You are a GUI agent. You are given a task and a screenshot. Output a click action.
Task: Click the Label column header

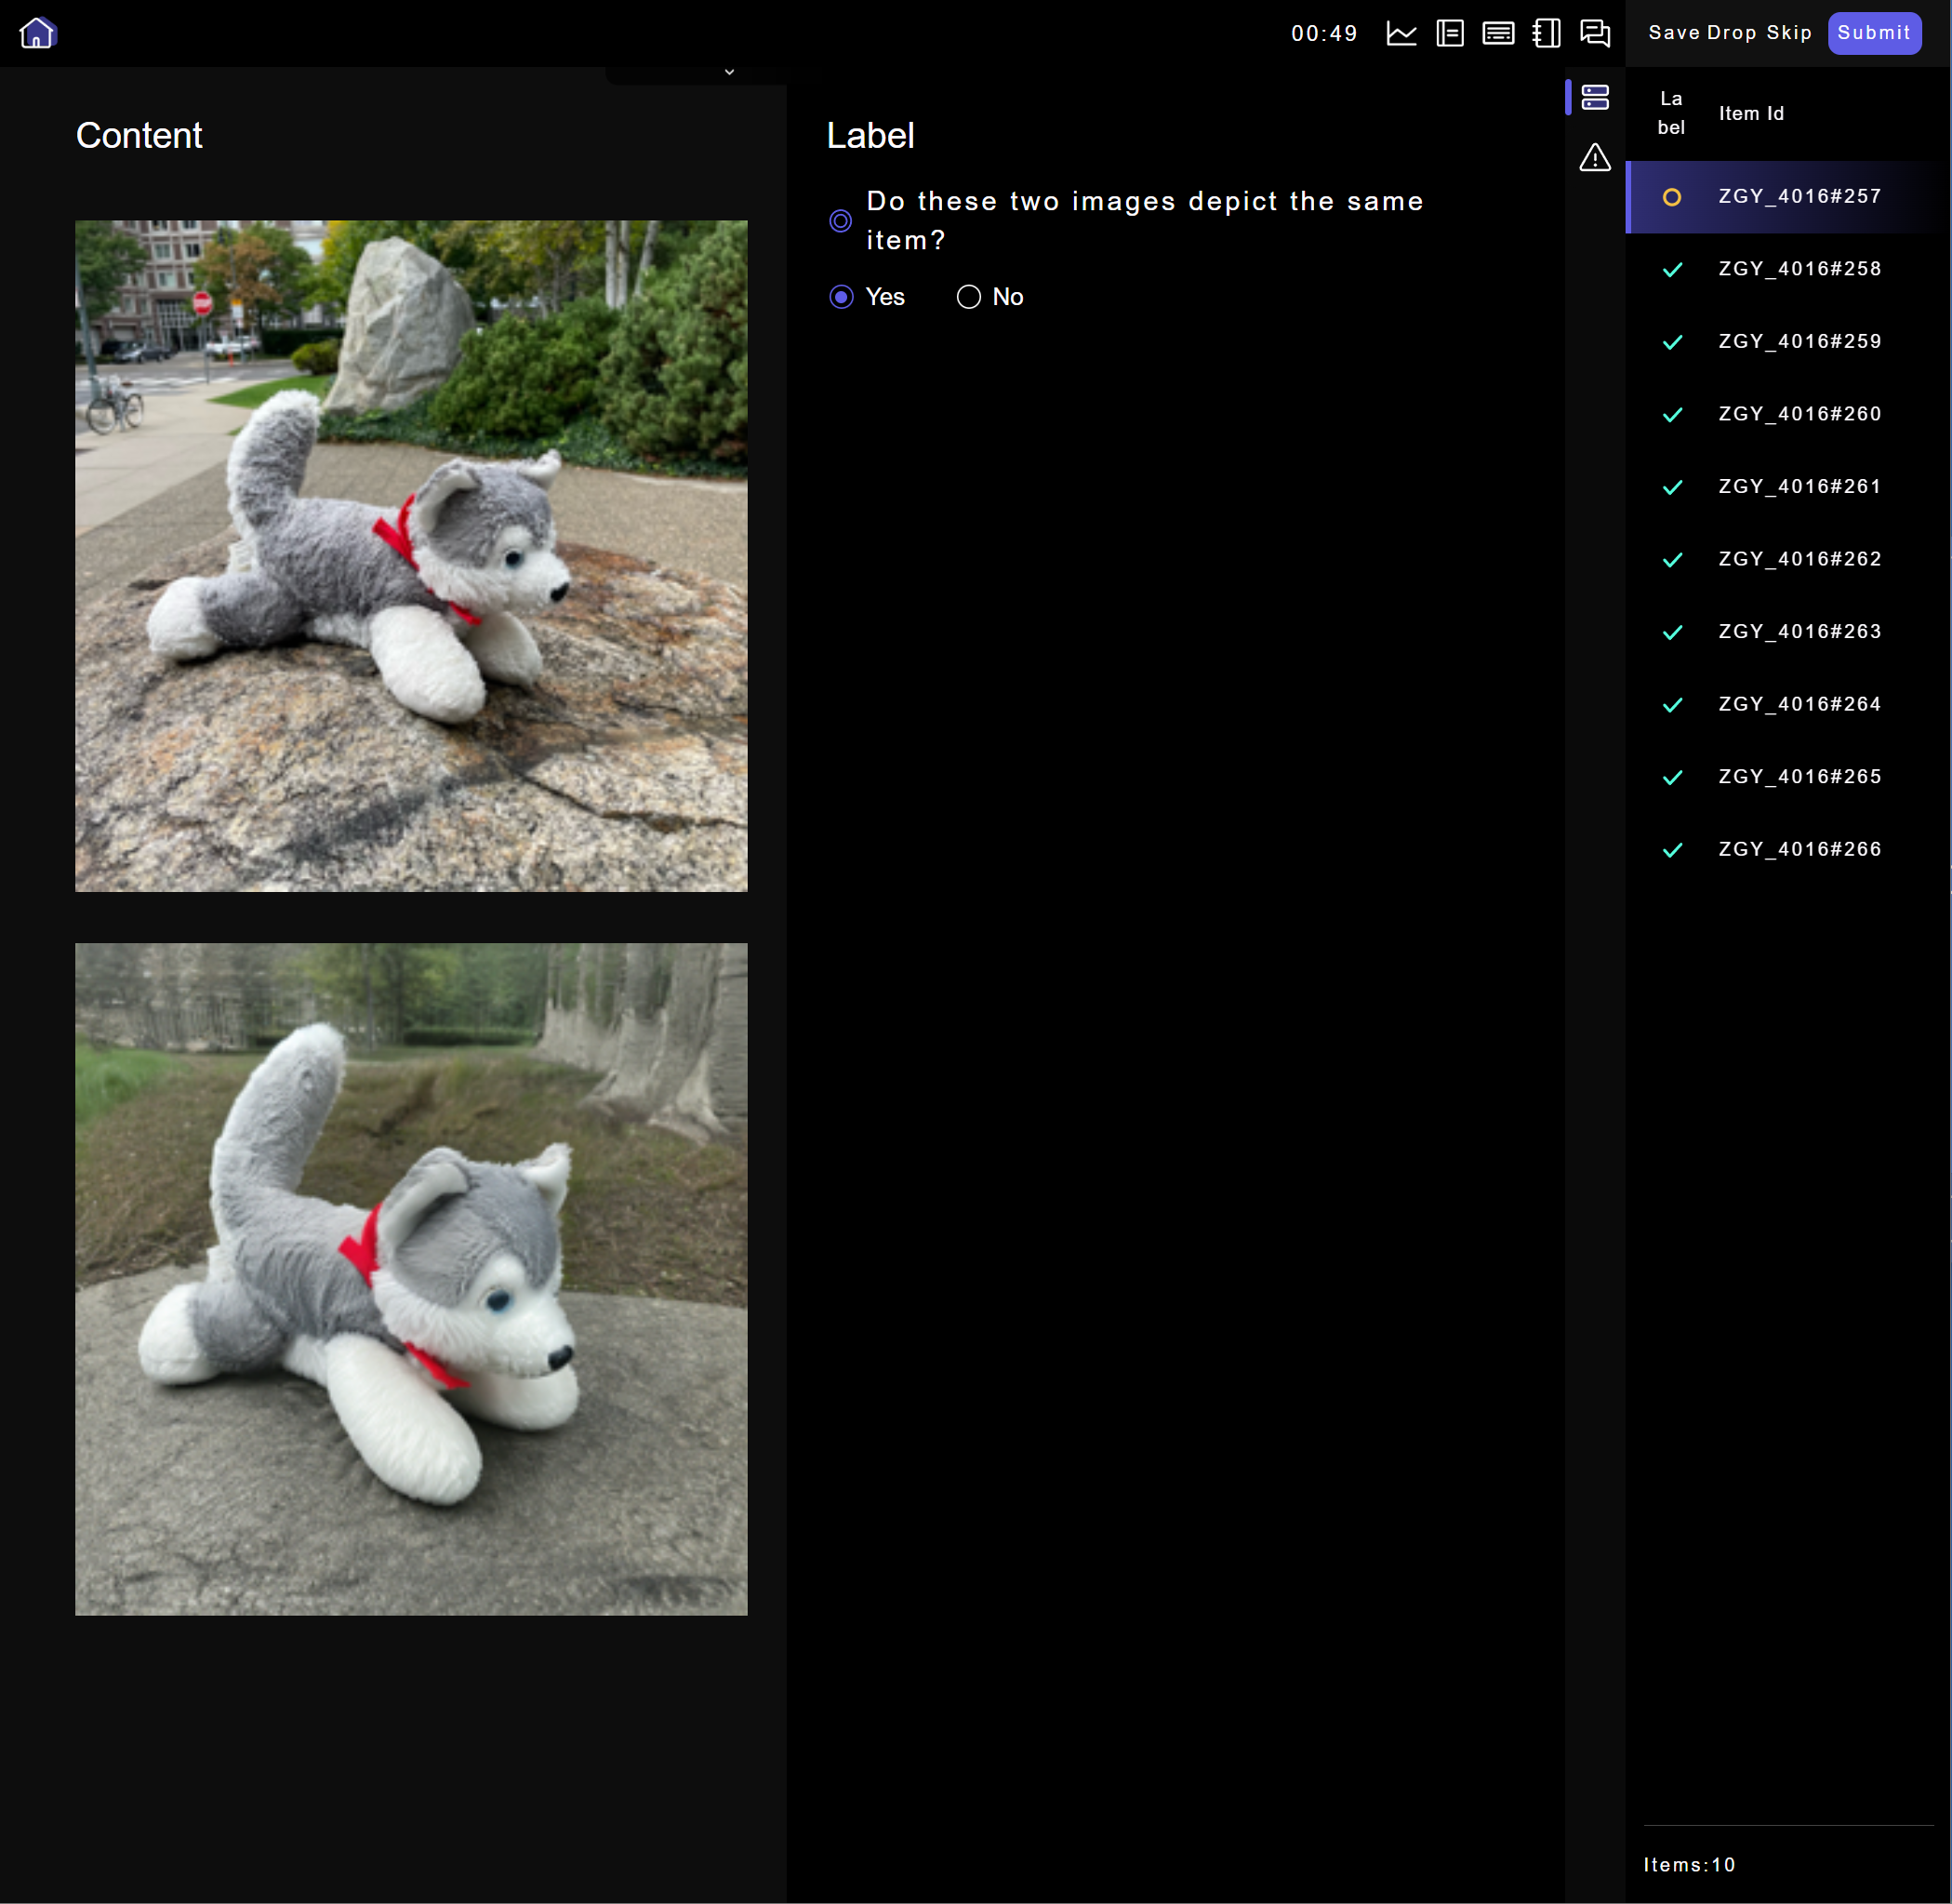point(1670,113)
